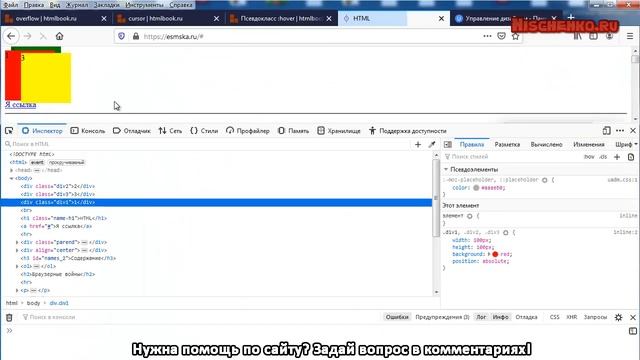Go back with the browser back arrow
This screenshot has width=640, height=360.
coord(11,36)
